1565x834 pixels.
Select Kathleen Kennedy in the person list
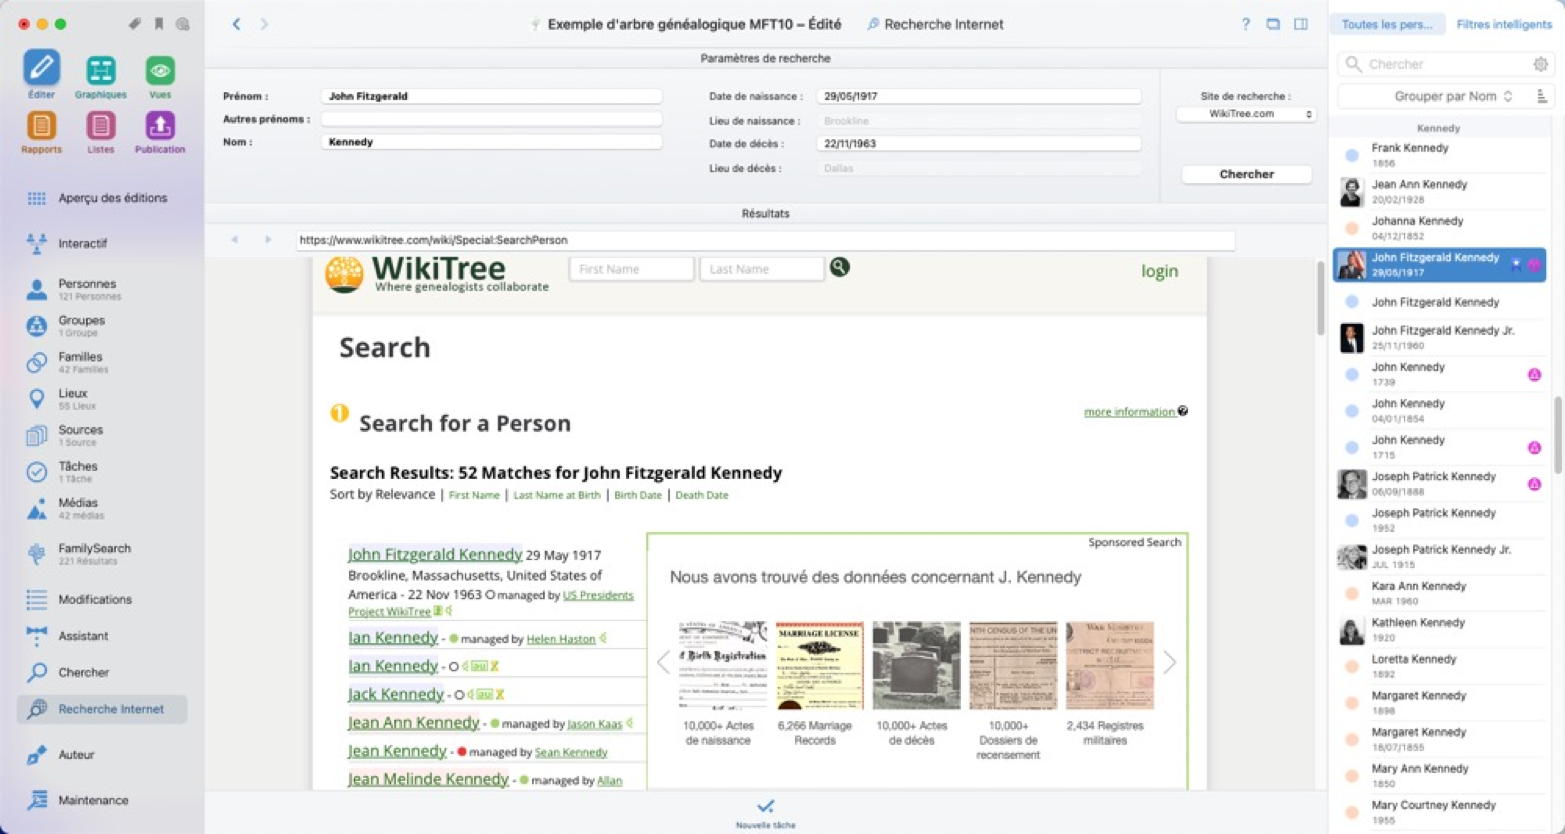pyautogui.click(x=1440, y=630)
